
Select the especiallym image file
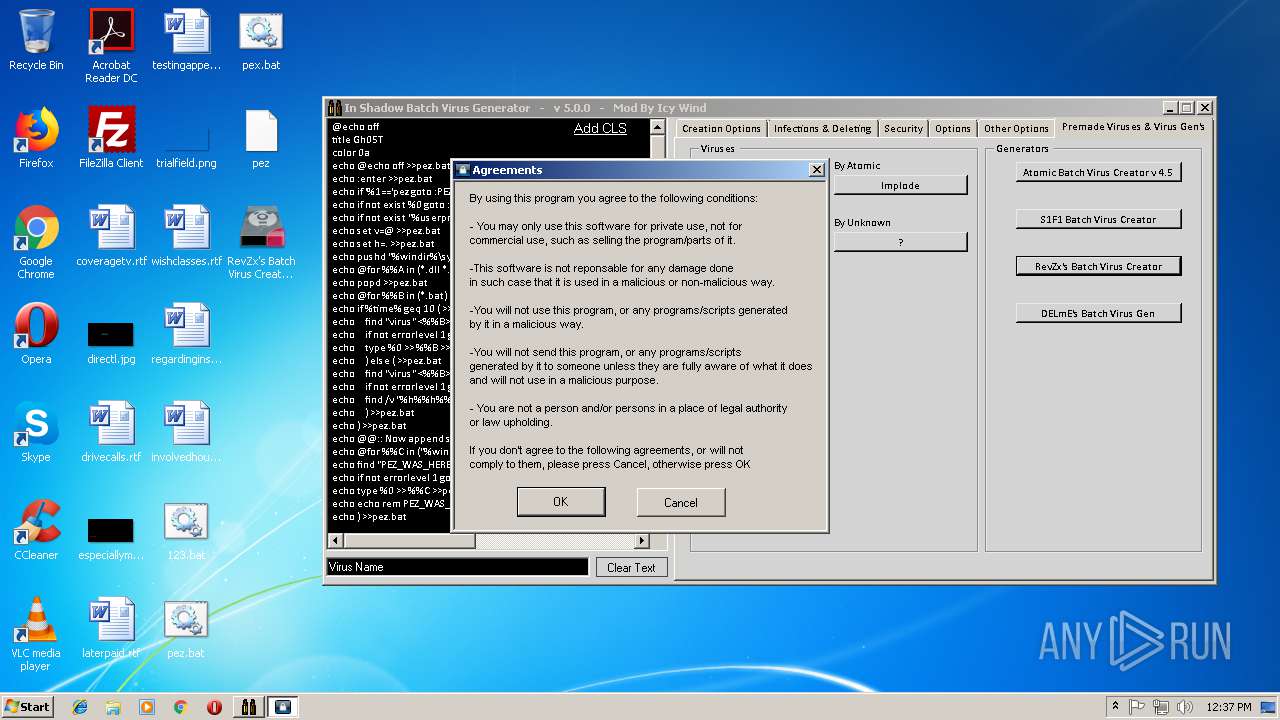[x=111, y=538]
